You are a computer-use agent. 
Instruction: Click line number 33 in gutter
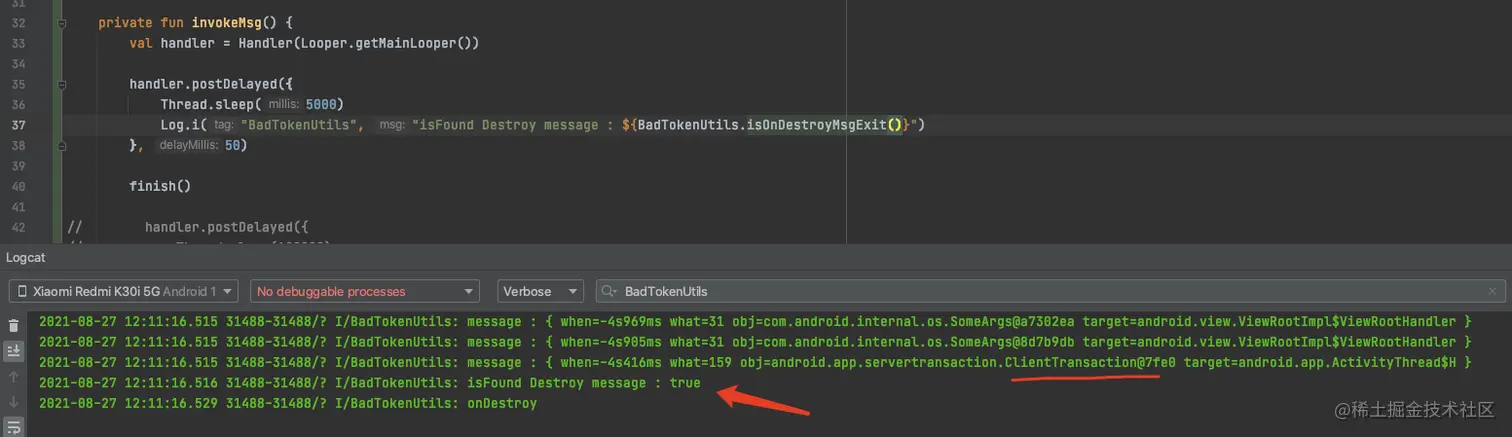pos(19,43)
